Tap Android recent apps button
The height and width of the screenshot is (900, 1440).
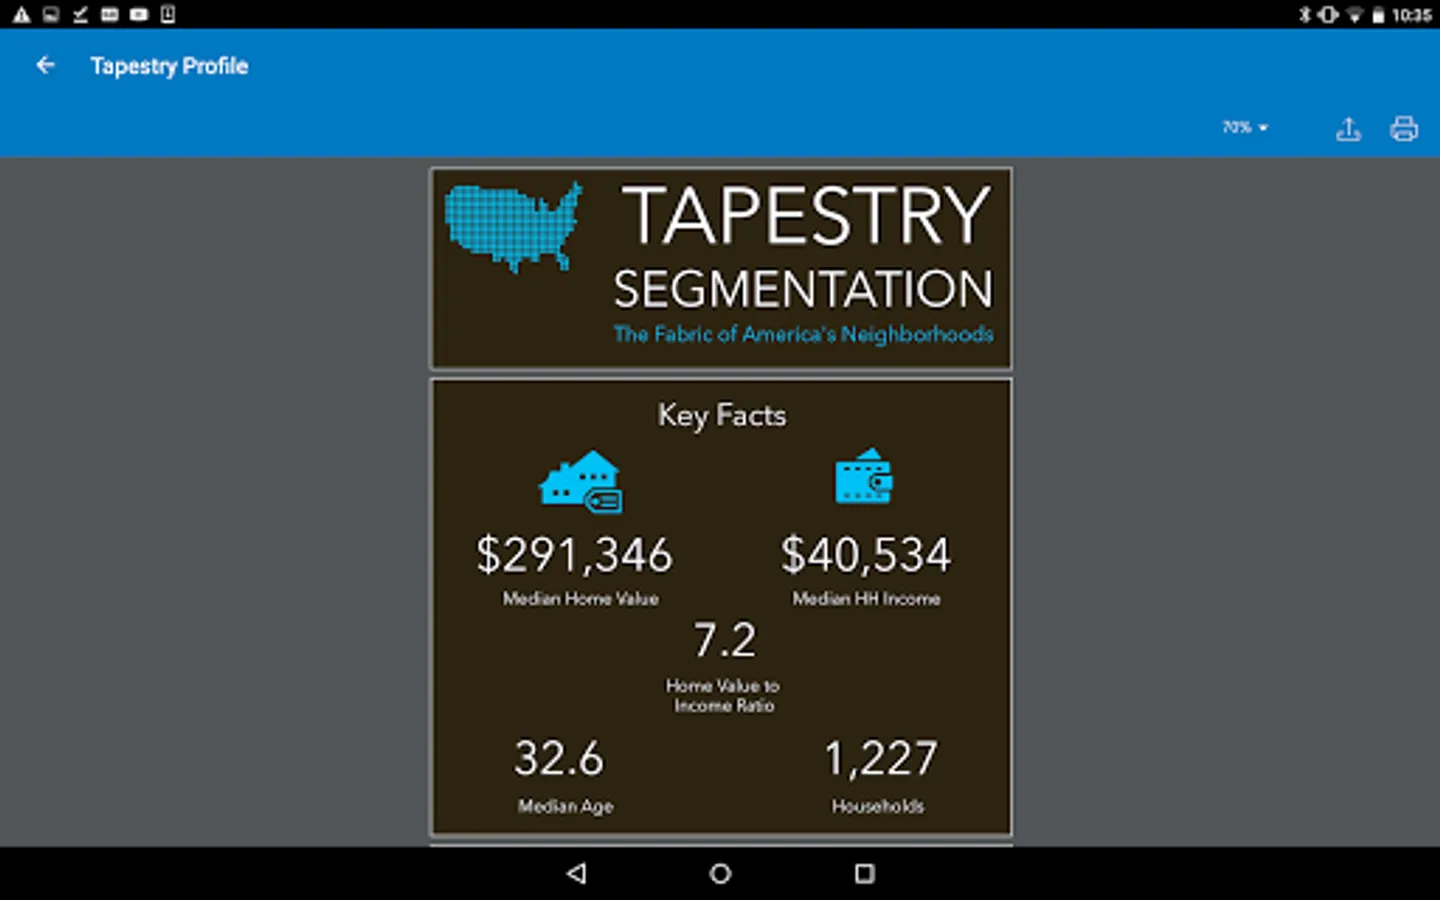865,874
